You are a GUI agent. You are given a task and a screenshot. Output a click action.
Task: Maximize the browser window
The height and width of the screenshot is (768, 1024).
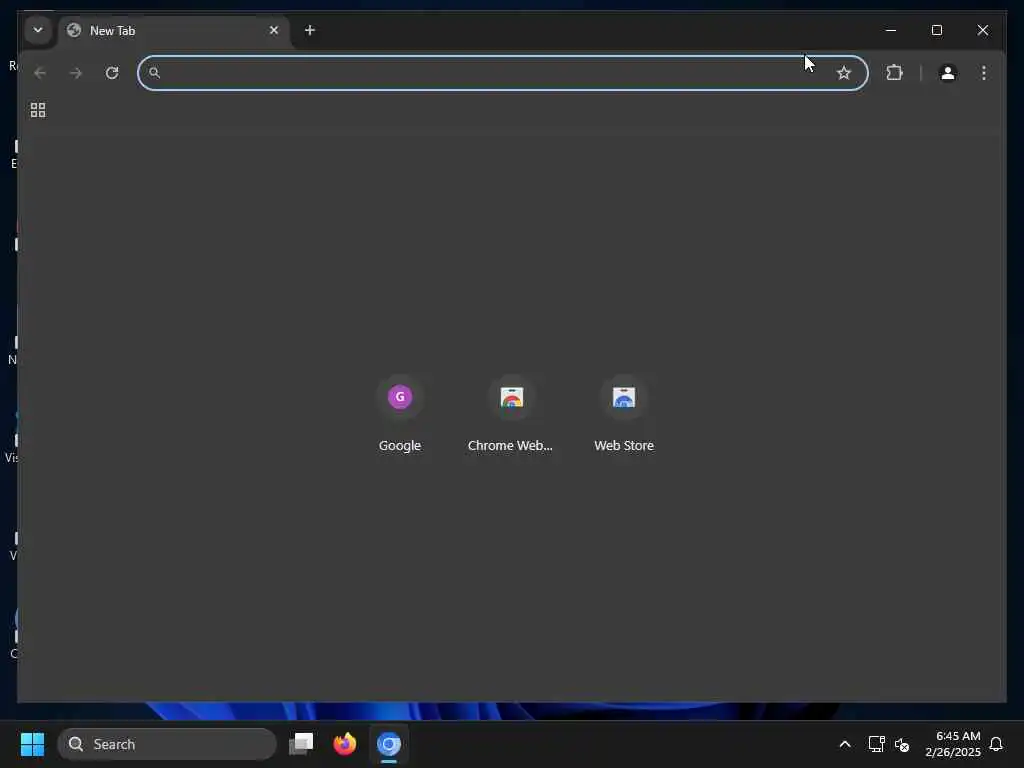click(936, 30)
